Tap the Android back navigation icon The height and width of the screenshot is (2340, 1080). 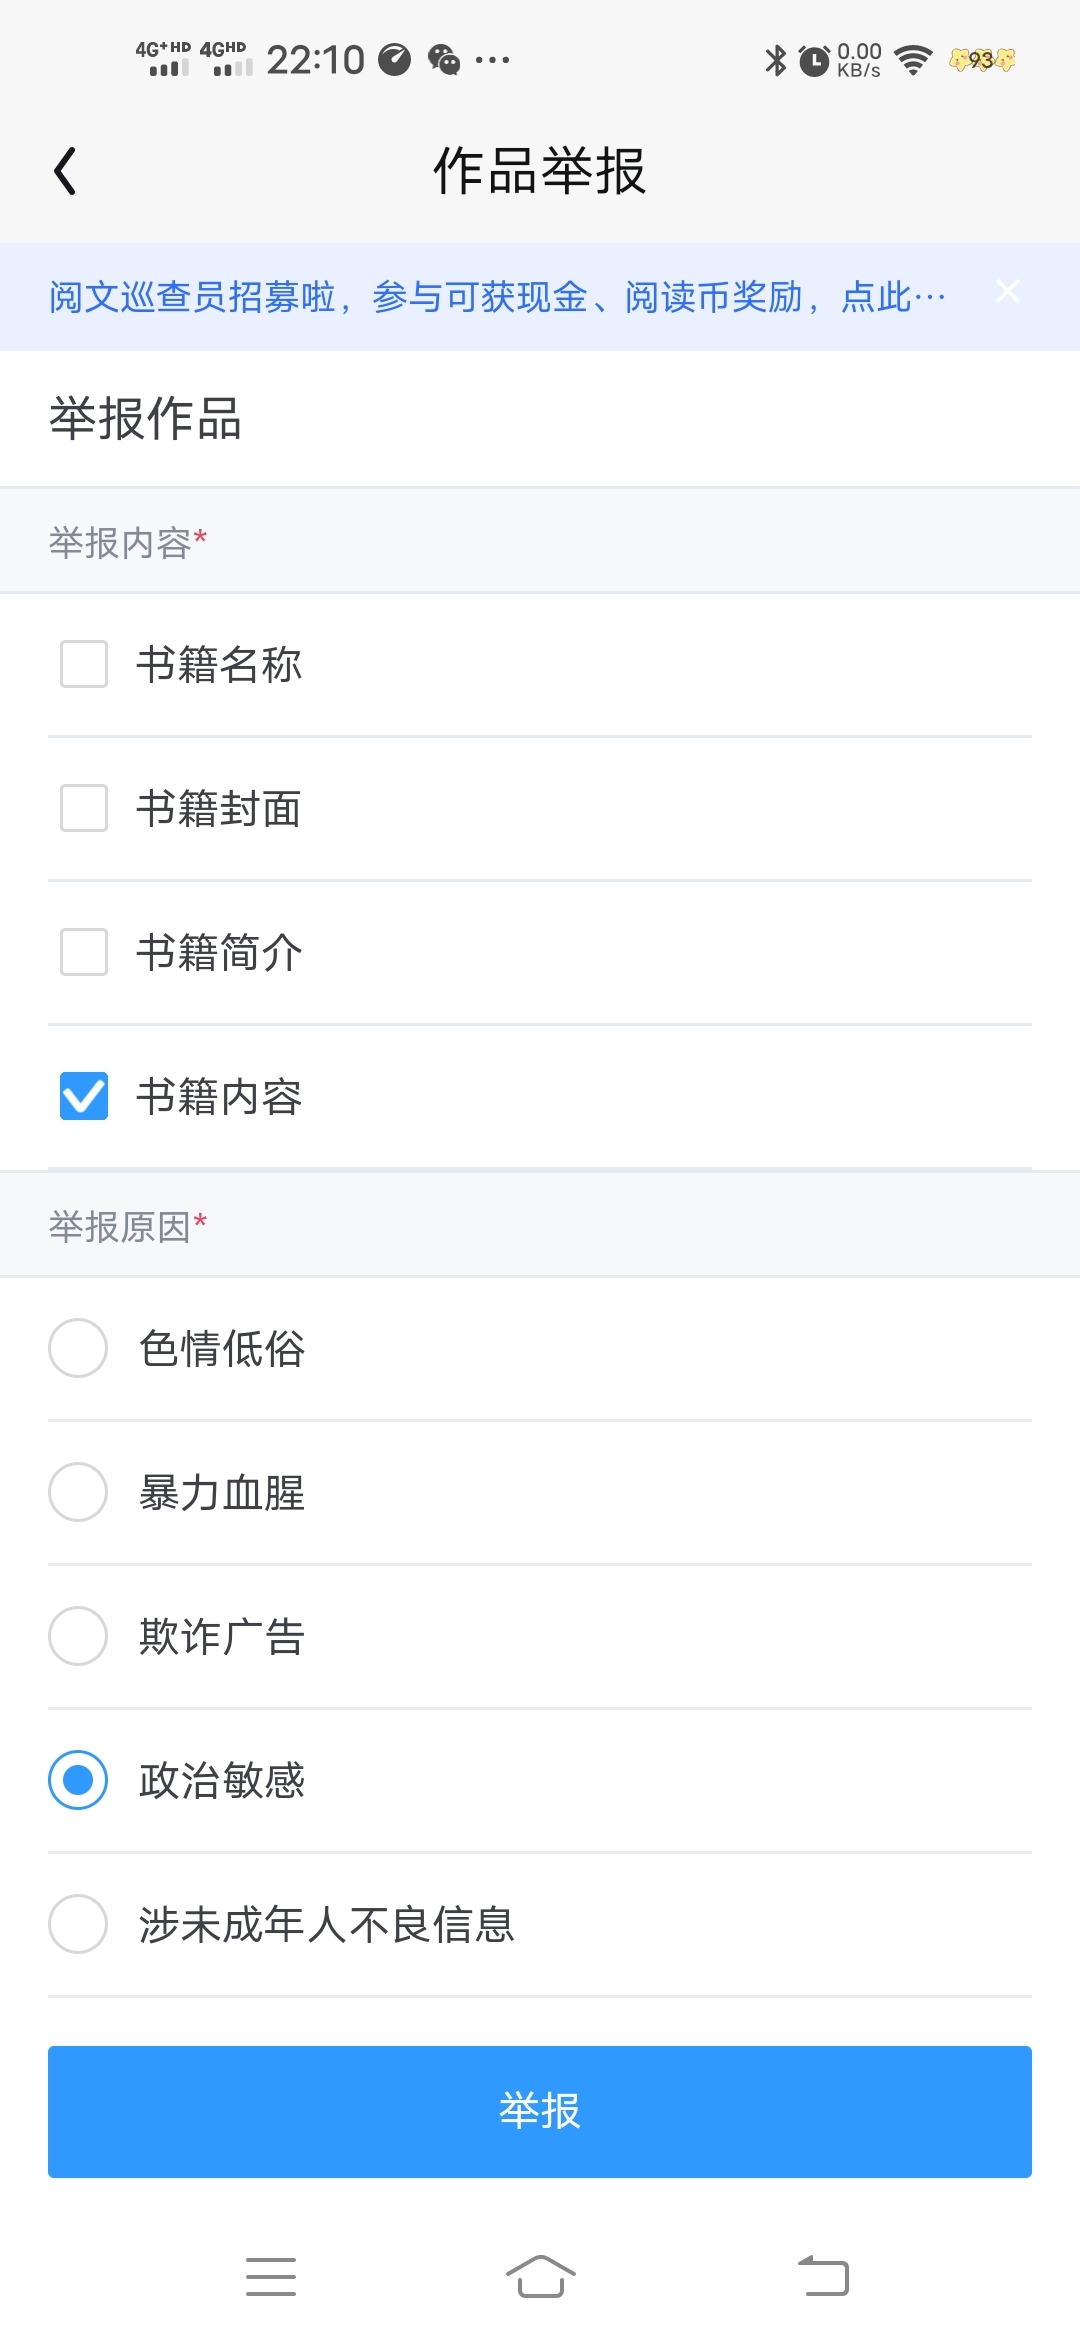pyautogui.click(x=823, y=2277)
